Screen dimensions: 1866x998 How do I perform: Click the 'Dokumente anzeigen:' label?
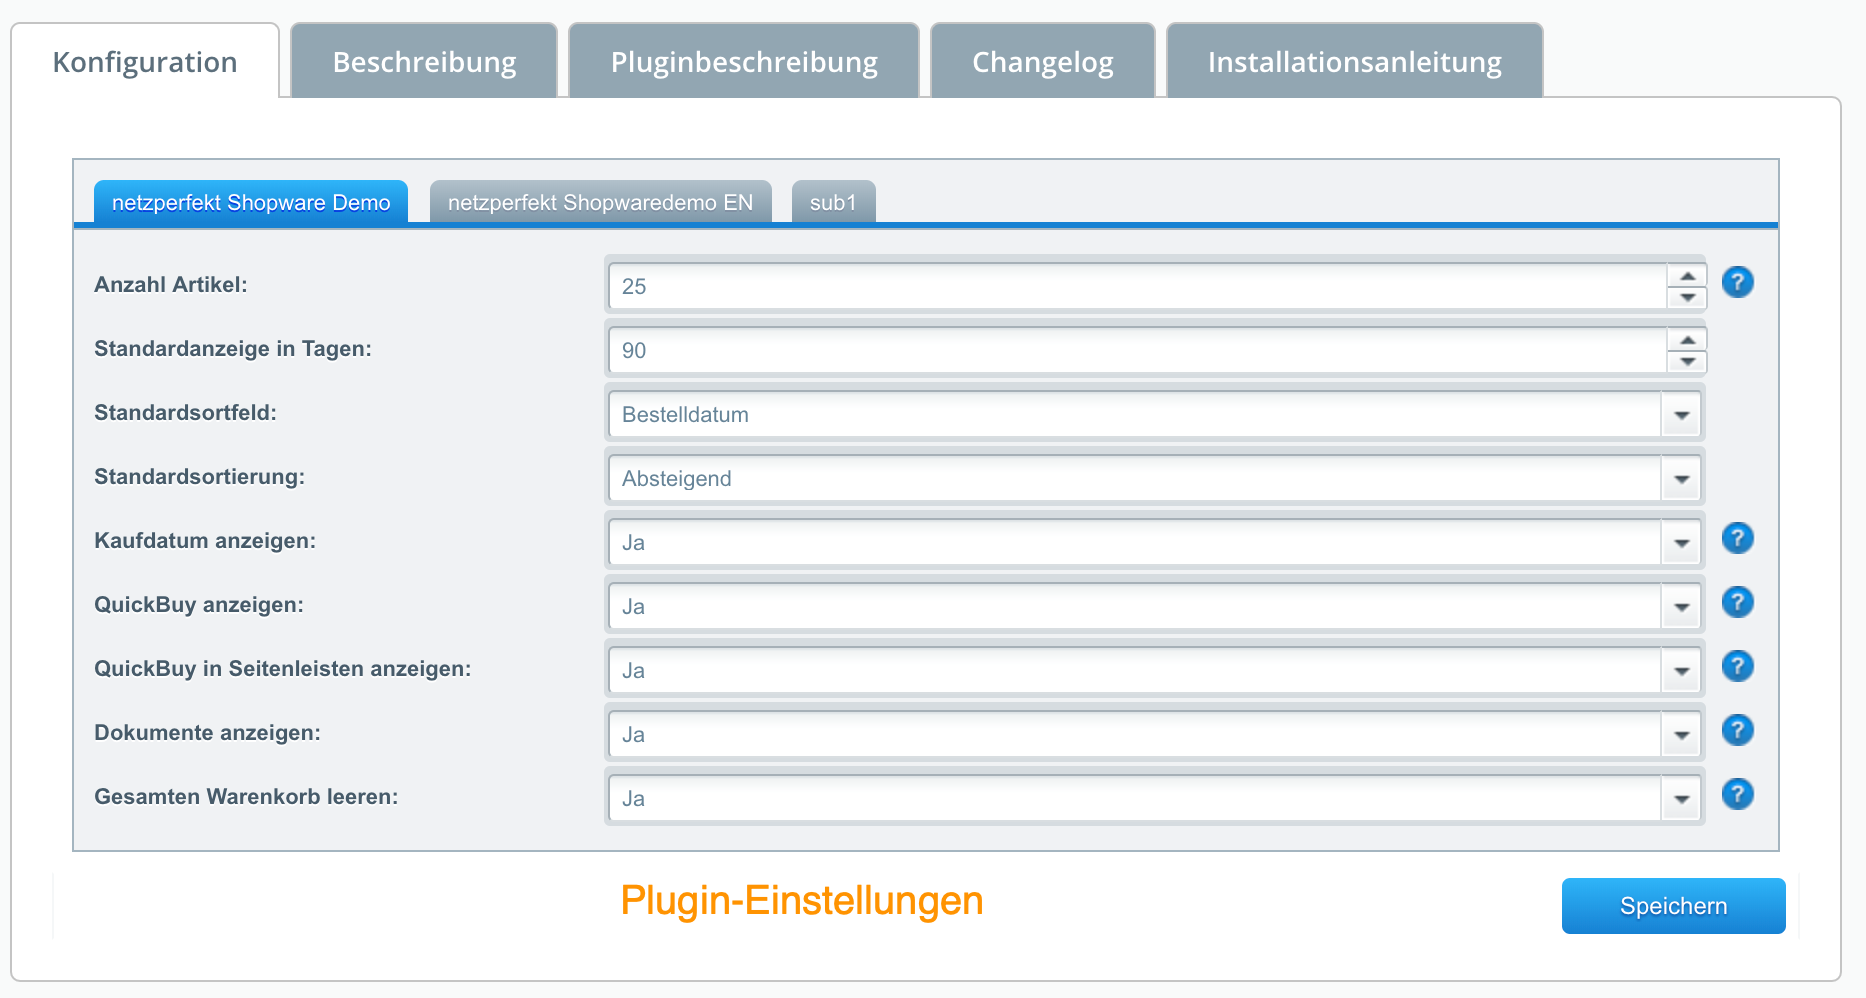(x=207, y=733)
